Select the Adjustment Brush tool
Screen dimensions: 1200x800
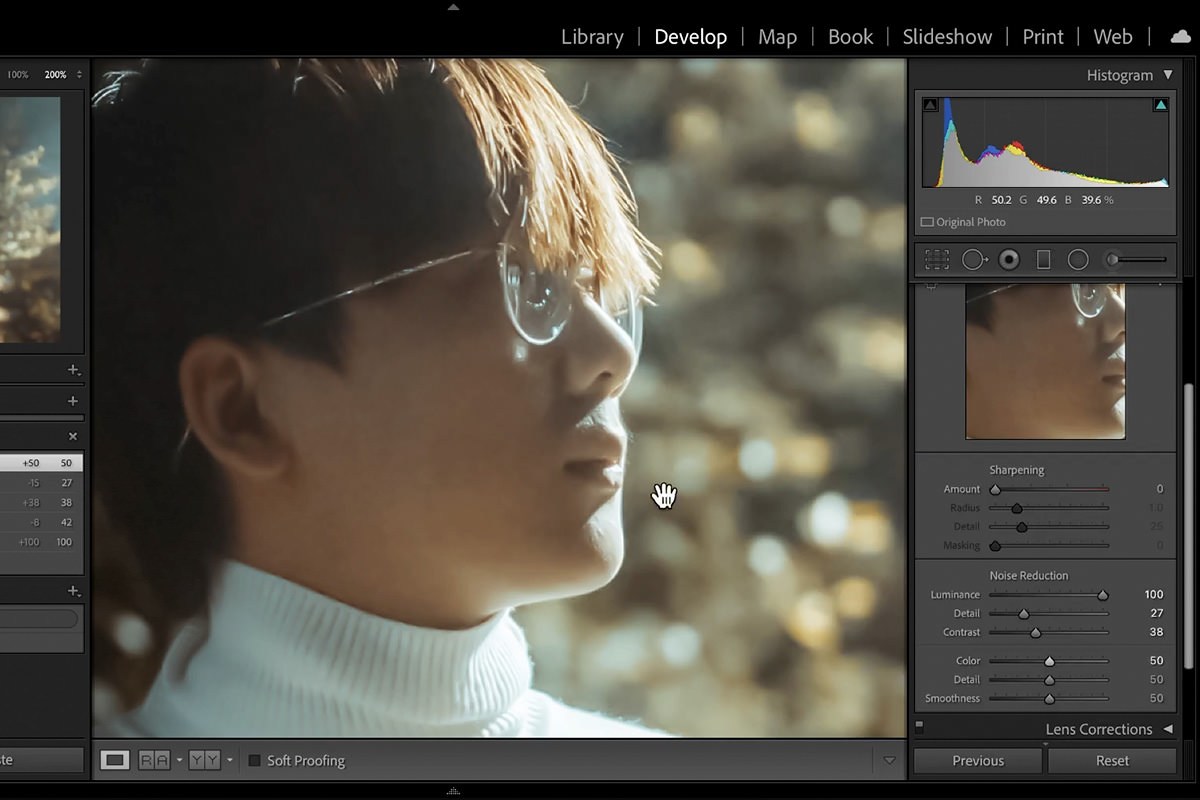[x=1135, y=260]
